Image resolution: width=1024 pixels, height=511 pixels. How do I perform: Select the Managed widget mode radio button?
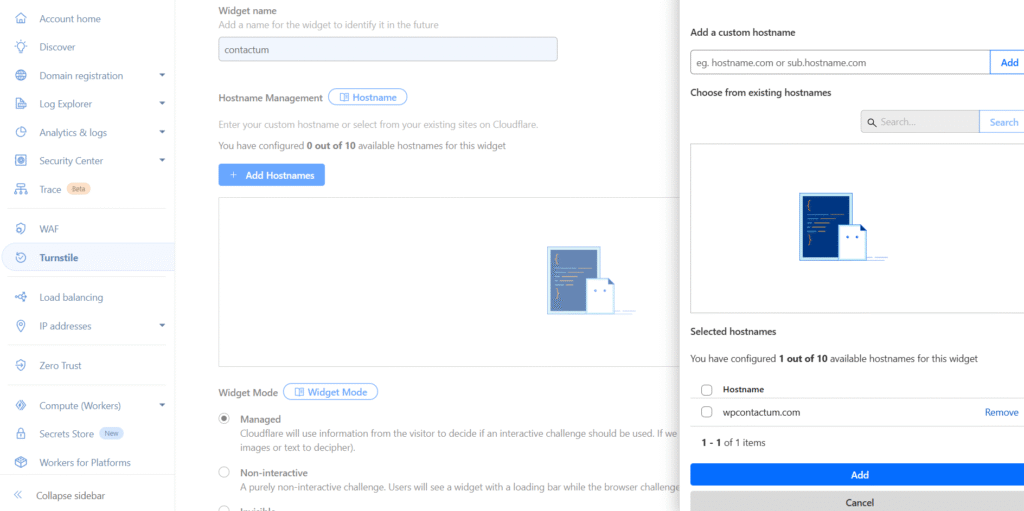click(x=224, y=419)
